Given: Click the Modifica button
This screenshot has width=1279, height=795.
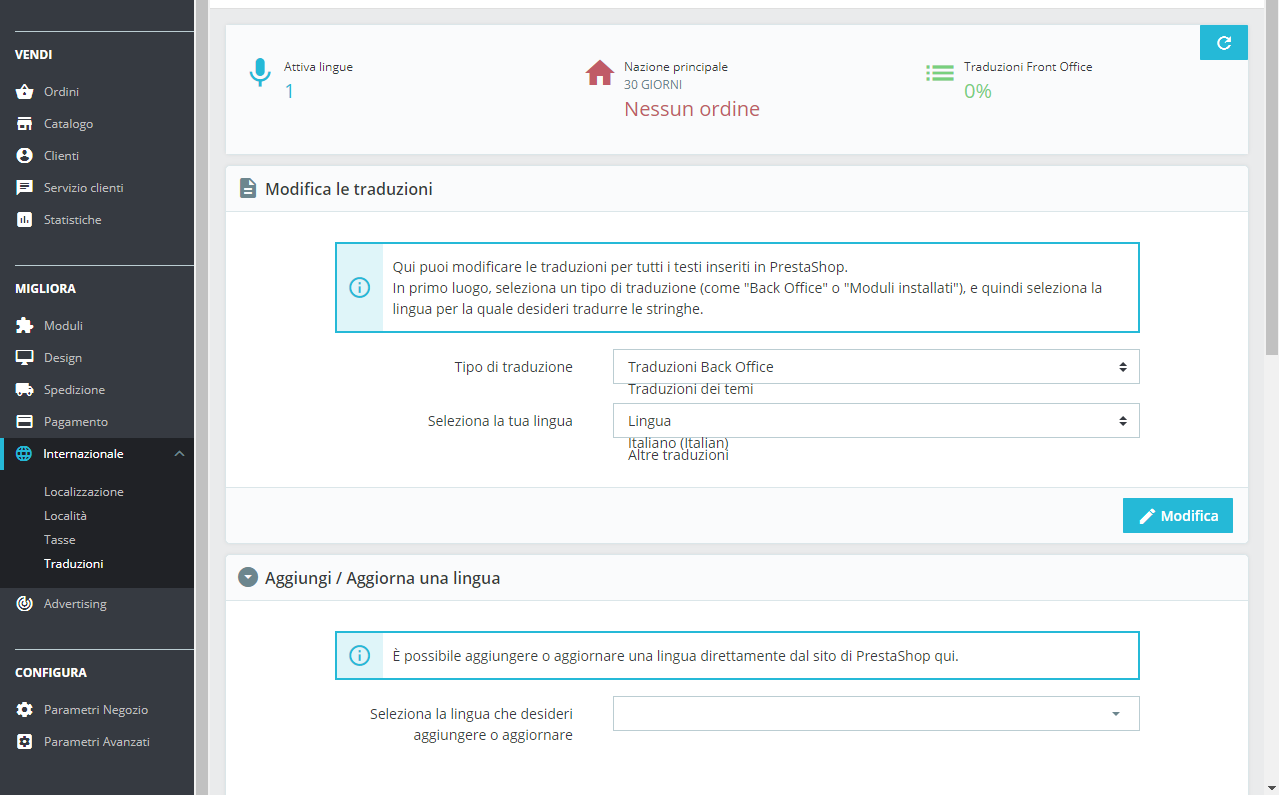Looking at the screenshot, I should 1177,516.
